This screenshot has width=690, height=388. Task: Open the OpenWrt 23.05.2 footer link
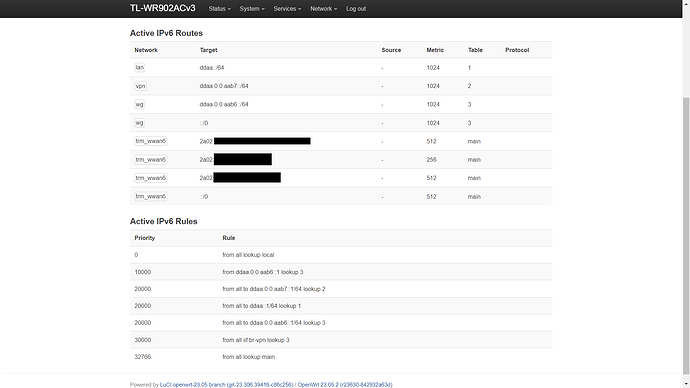pyautogui.click(x=345, y=384)
